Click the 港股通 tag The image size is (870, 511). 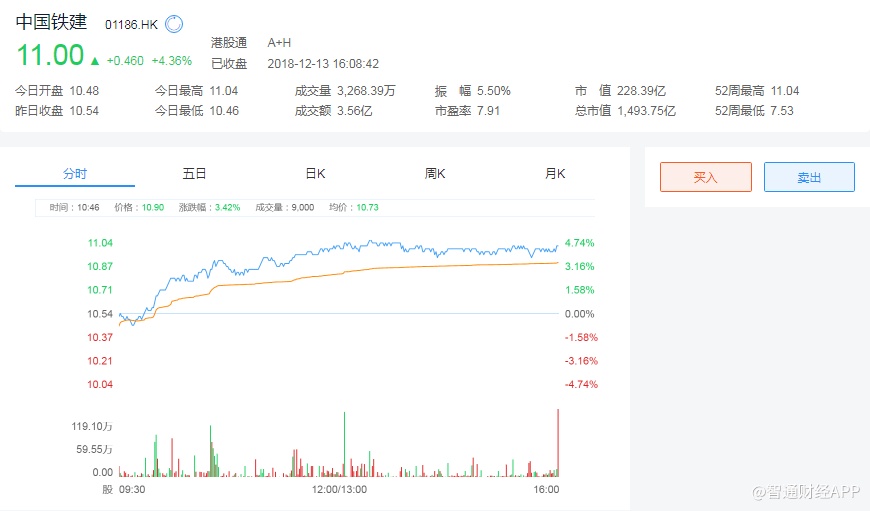[x=229, y=43]
